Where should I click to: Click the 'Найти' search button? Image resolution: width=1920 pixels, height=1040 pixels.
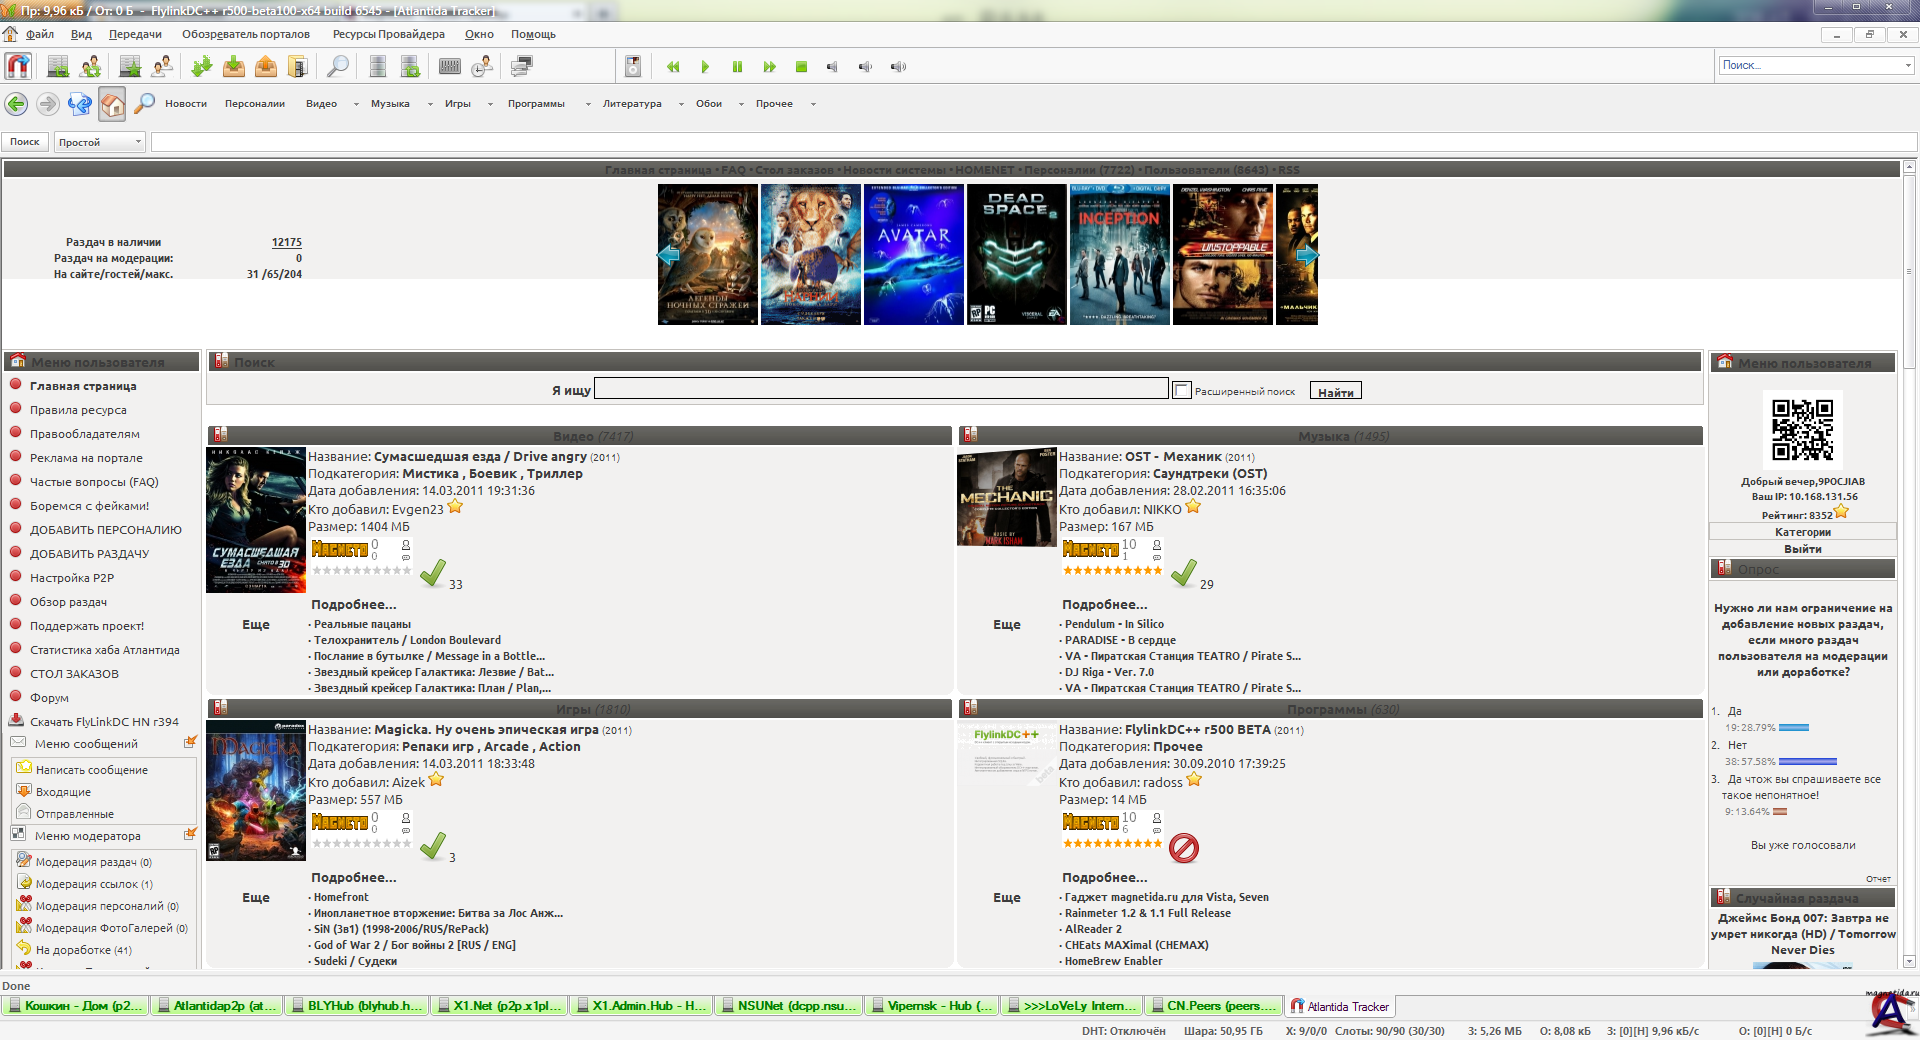pyautogui.click(x=1335, y=392)
